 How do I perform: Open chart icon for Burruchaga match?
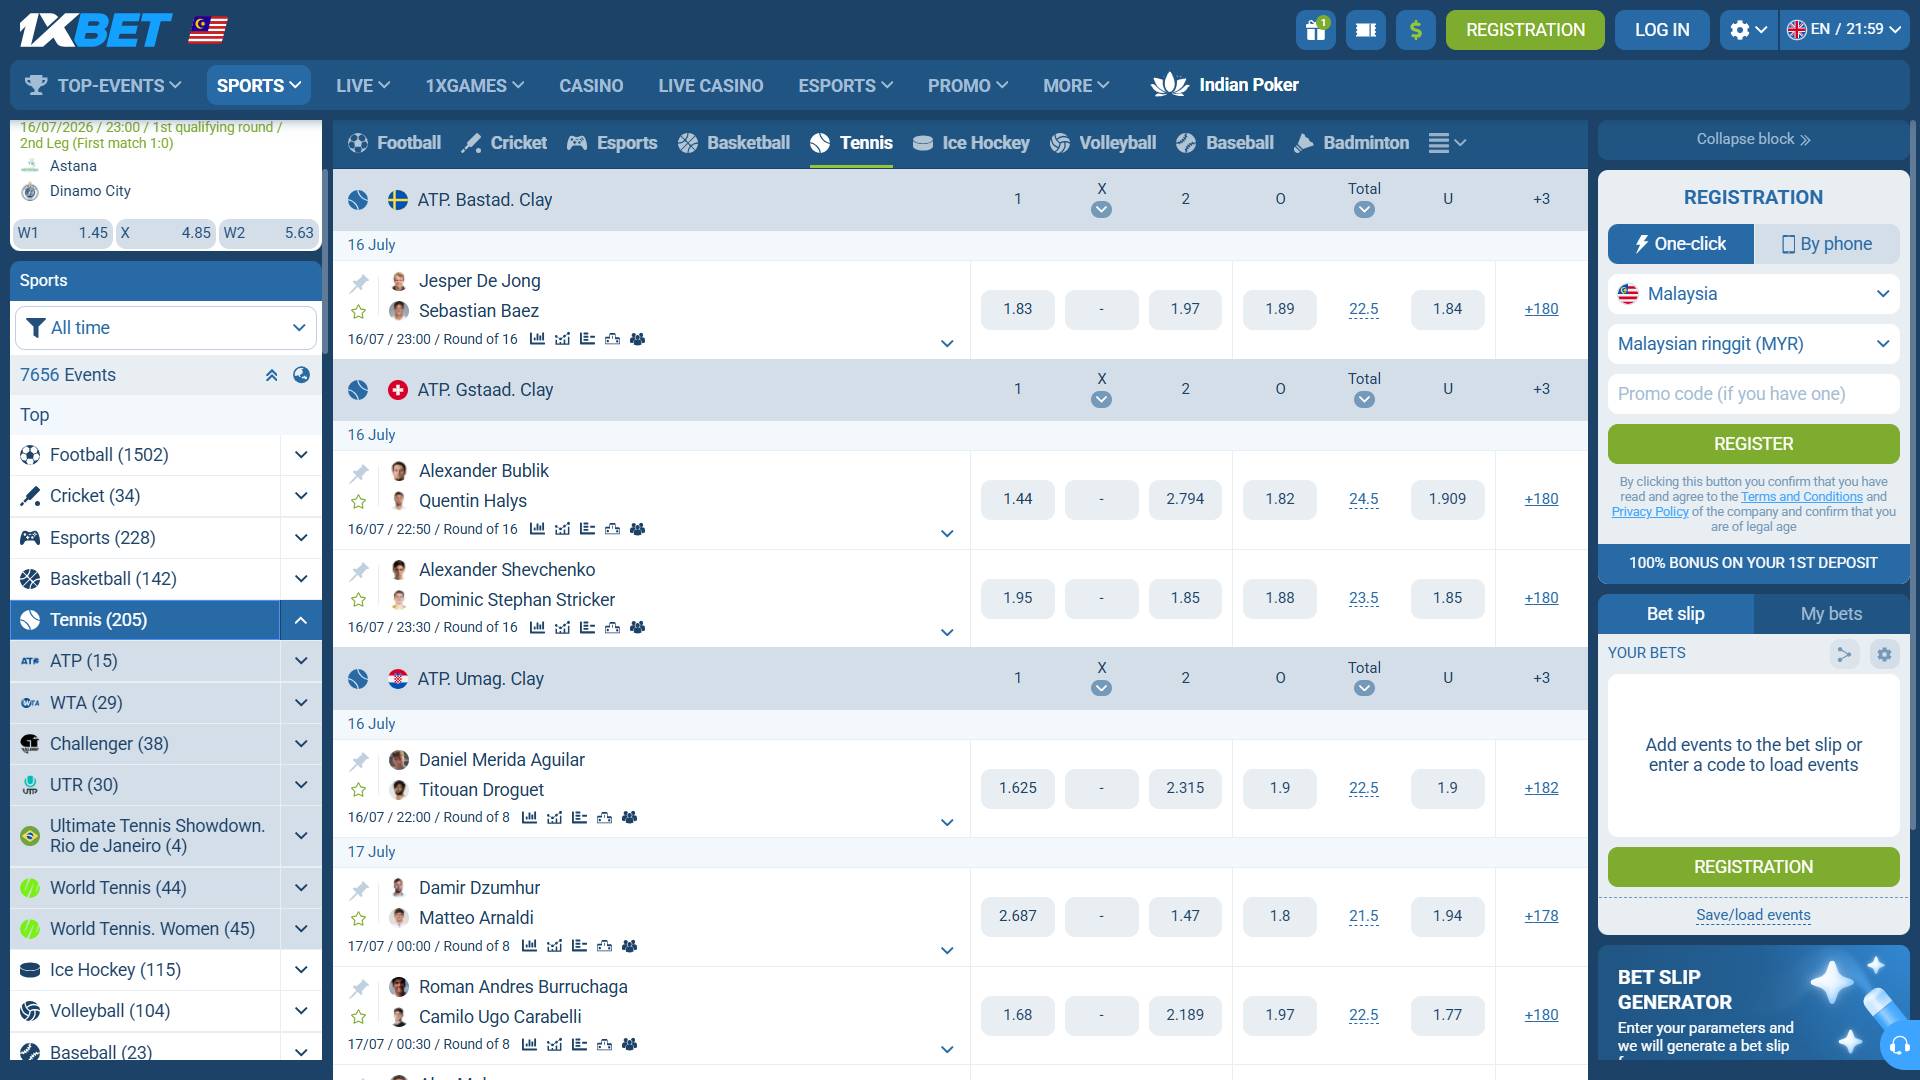coord(529,1044)
